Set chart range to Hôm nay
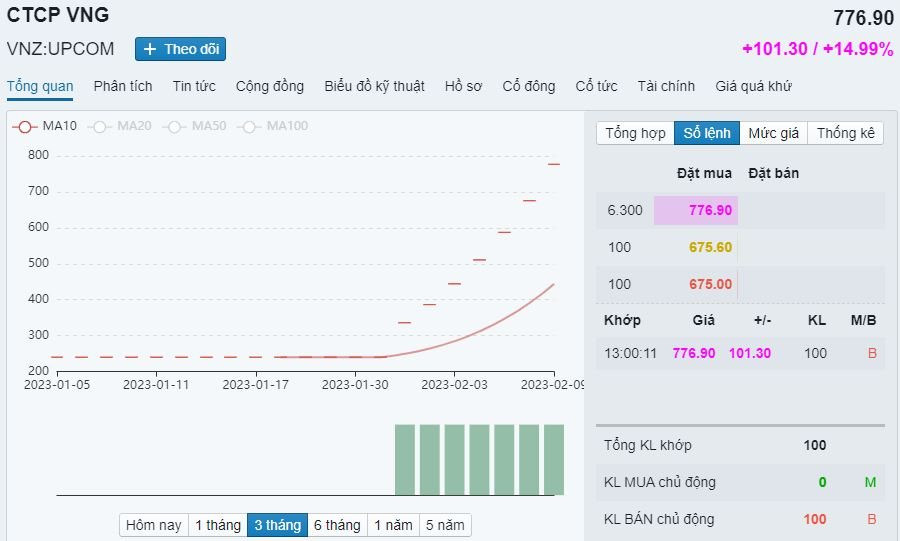Viewport: 900px width, 541px height. pos(154,525)
